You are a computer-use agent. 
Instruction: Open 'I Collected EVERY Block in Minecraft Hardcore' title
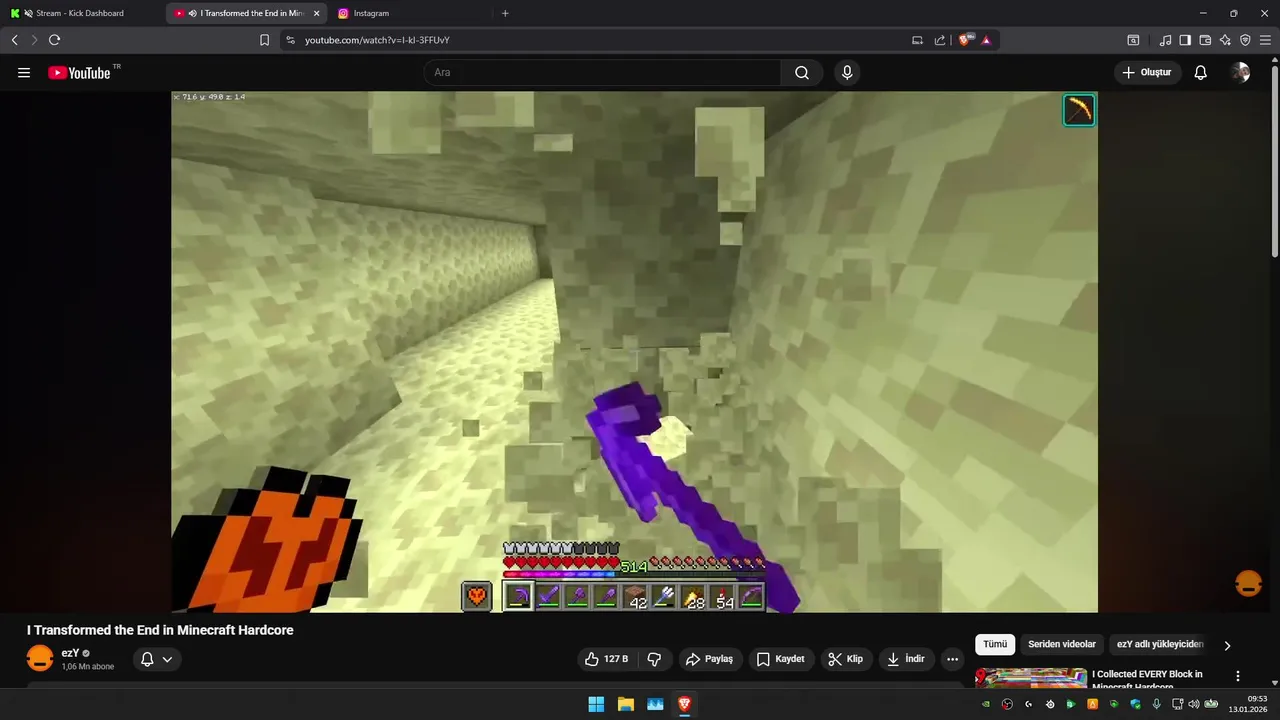coord(1147,680)
